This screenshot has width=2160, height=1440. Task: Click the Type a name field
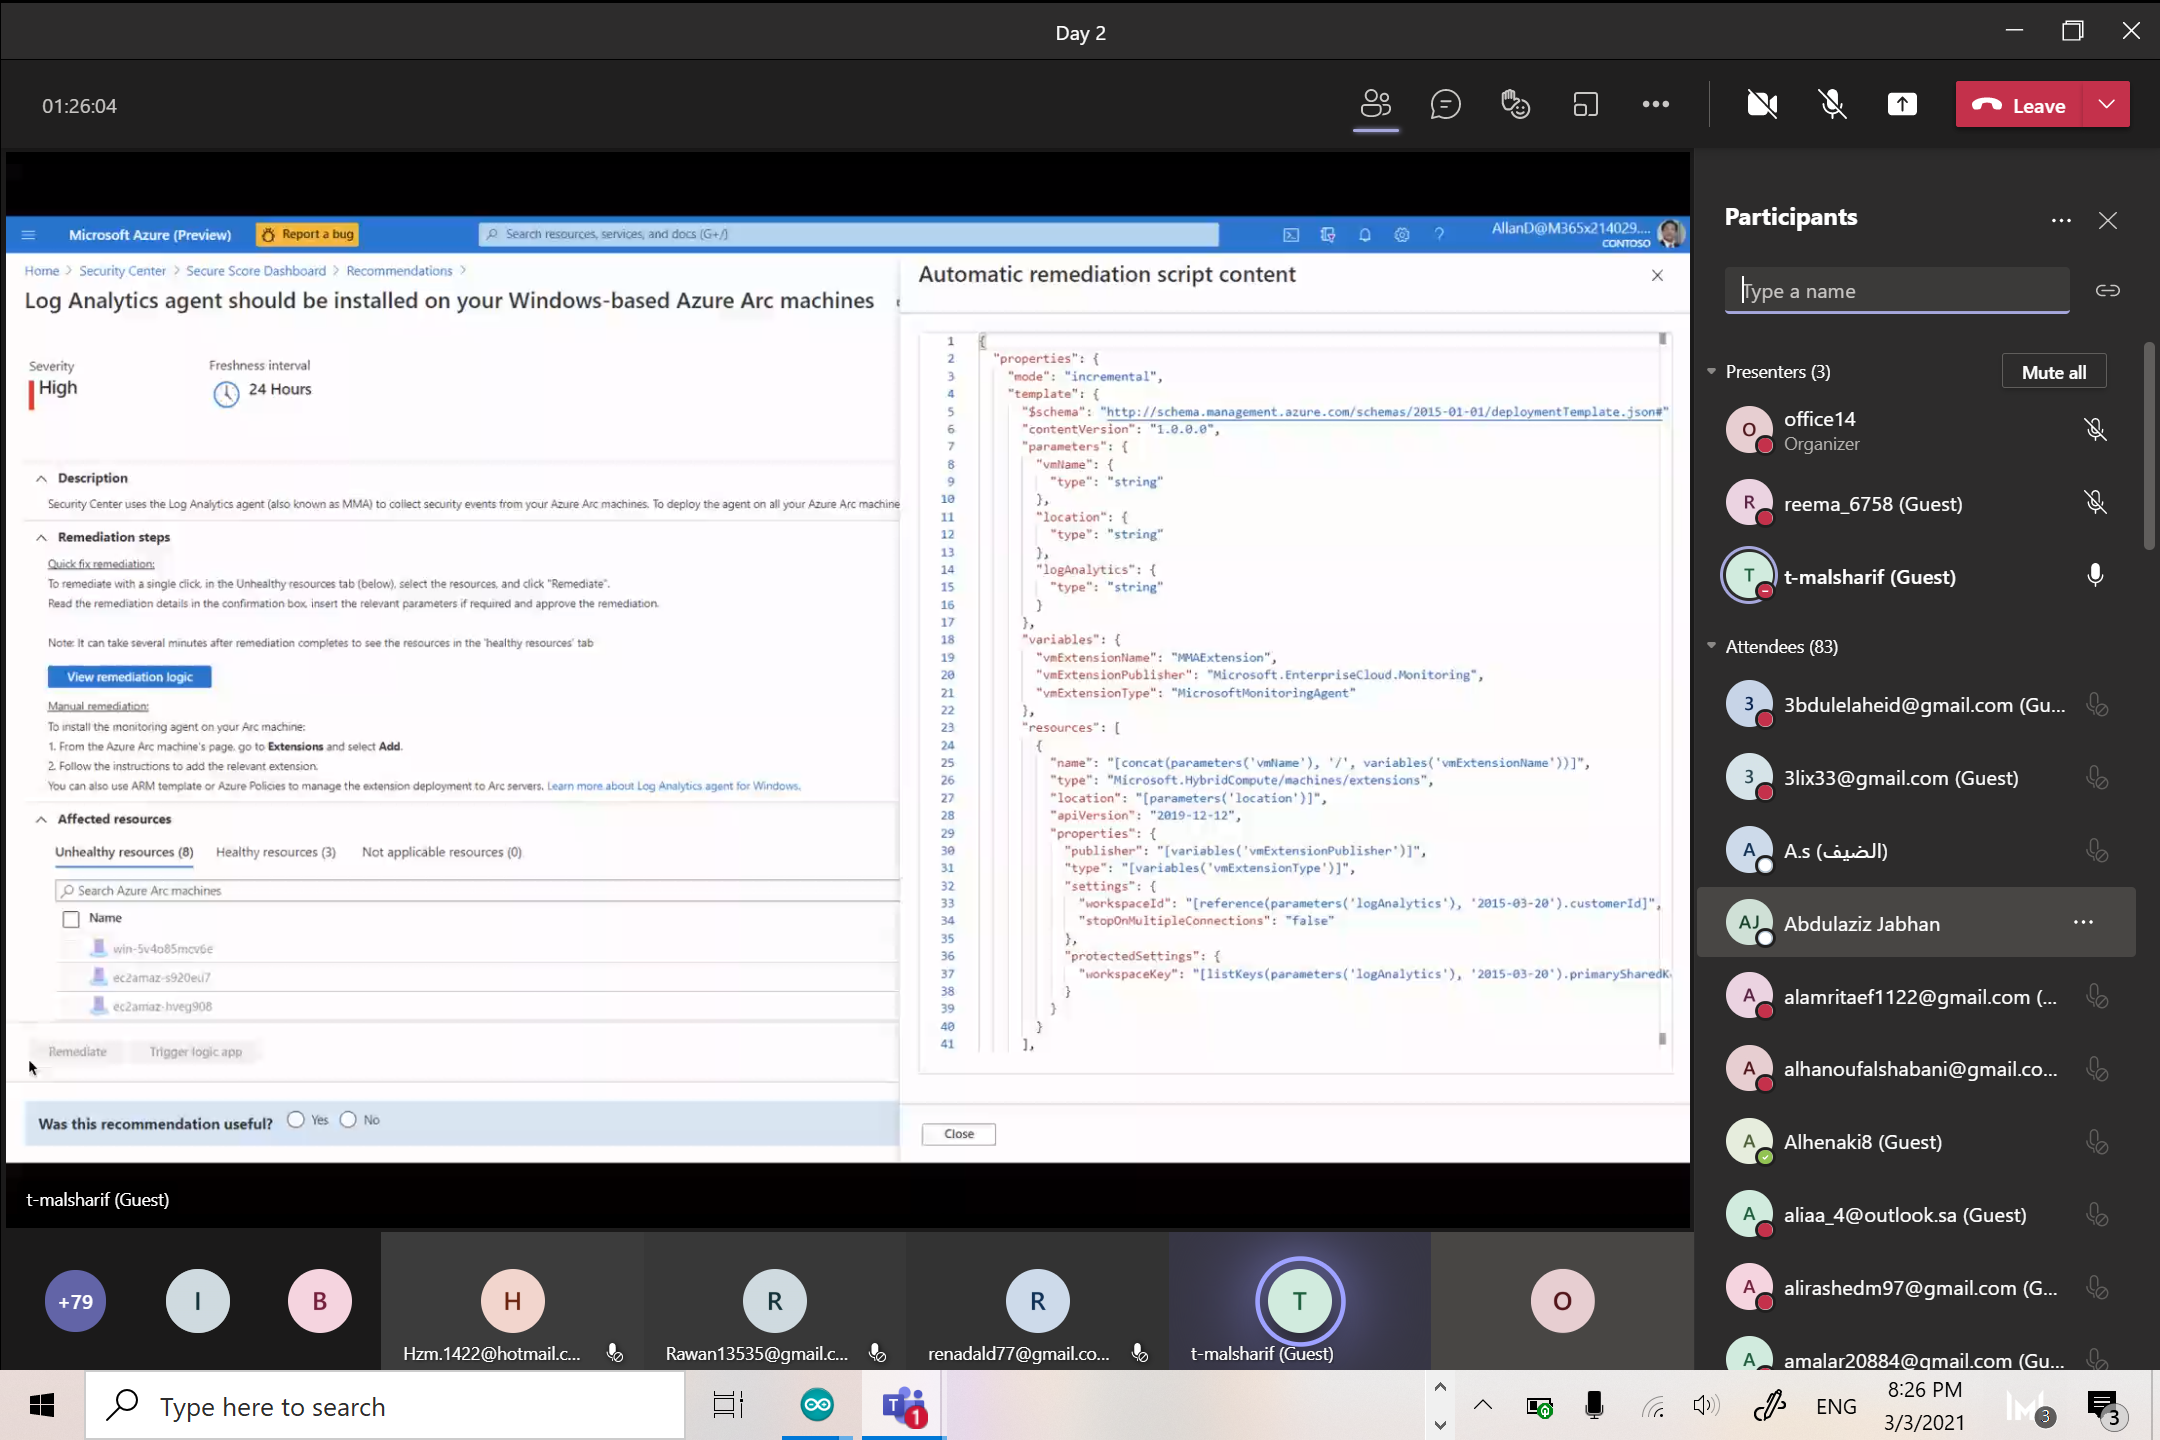point(1896,291)
